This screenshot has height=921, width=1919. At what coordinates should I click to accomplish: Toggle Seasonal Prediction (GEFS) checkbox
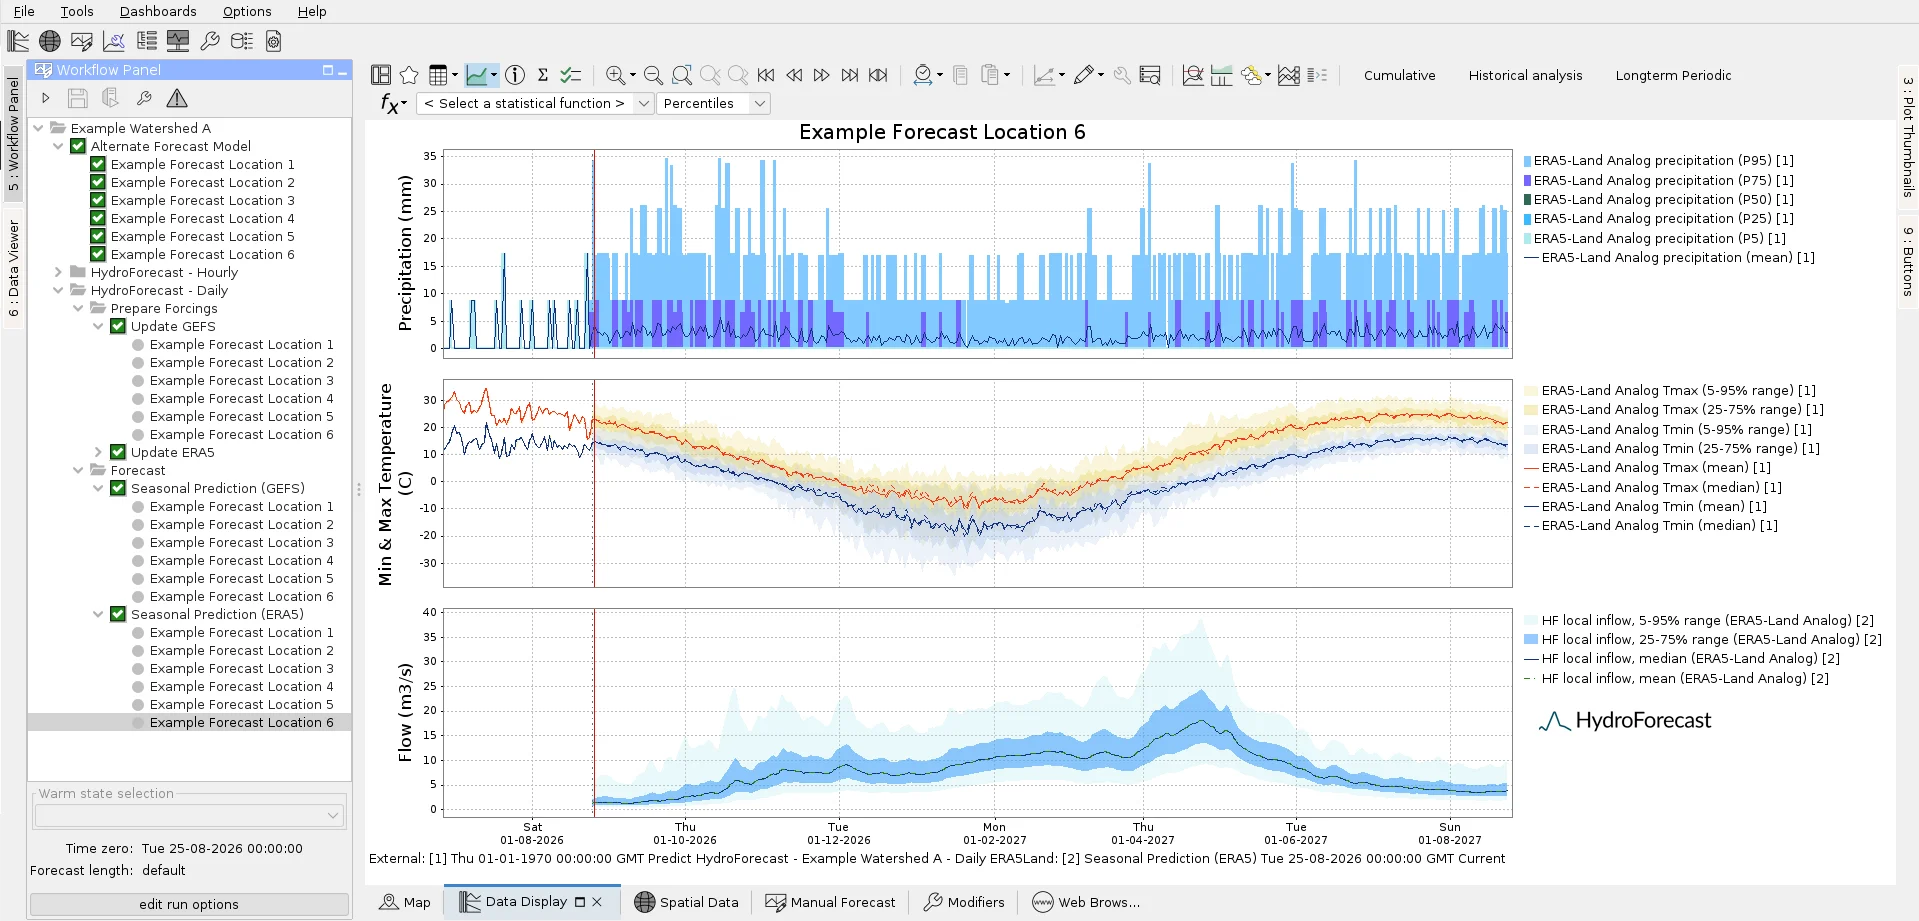click(x=118, y=488)
